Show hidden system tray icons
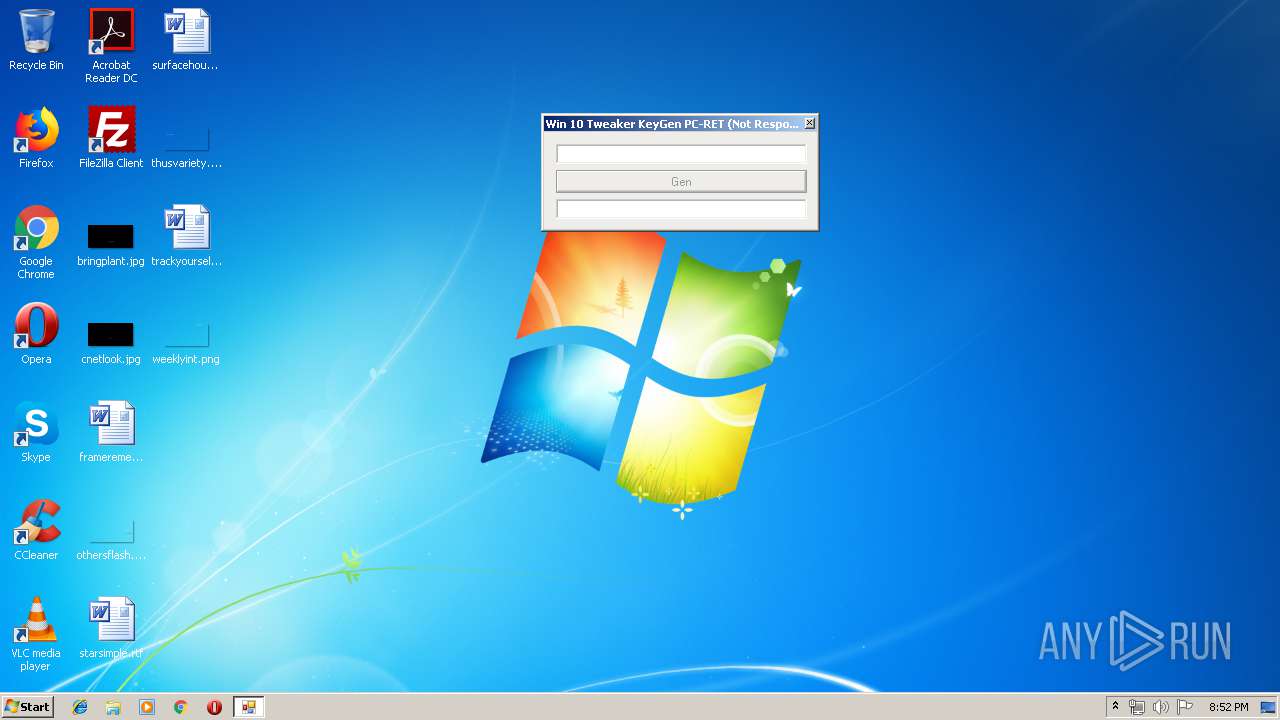Screen dimensions: 1280x720 [1116, 707]
